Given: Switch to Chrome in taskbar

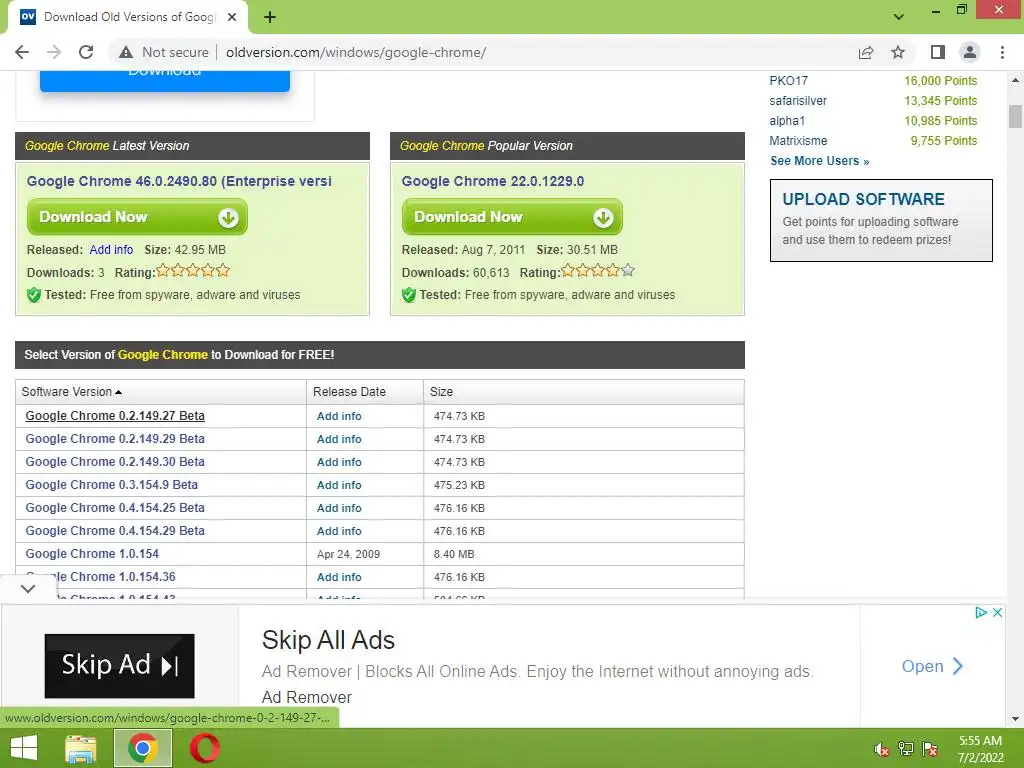Looking at the screenshot, I should [143, 748].
